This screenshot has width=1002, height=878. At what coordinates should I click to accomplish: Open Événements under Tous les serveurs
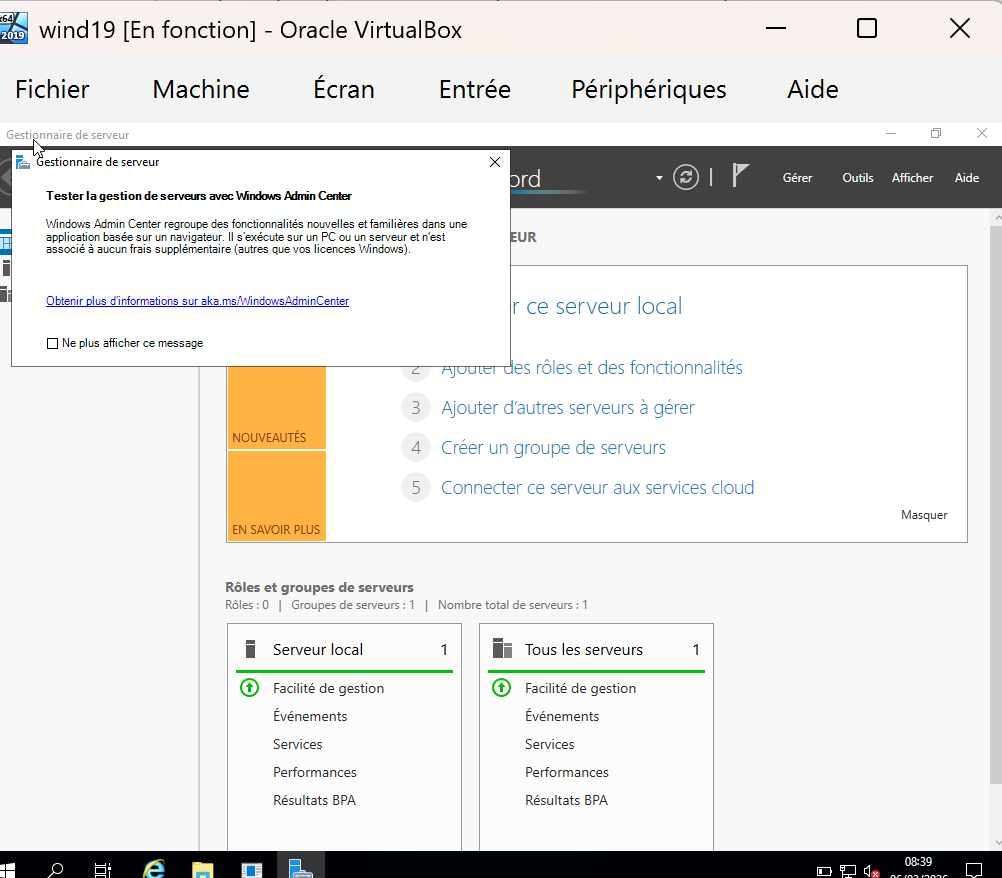pos(562,716)
